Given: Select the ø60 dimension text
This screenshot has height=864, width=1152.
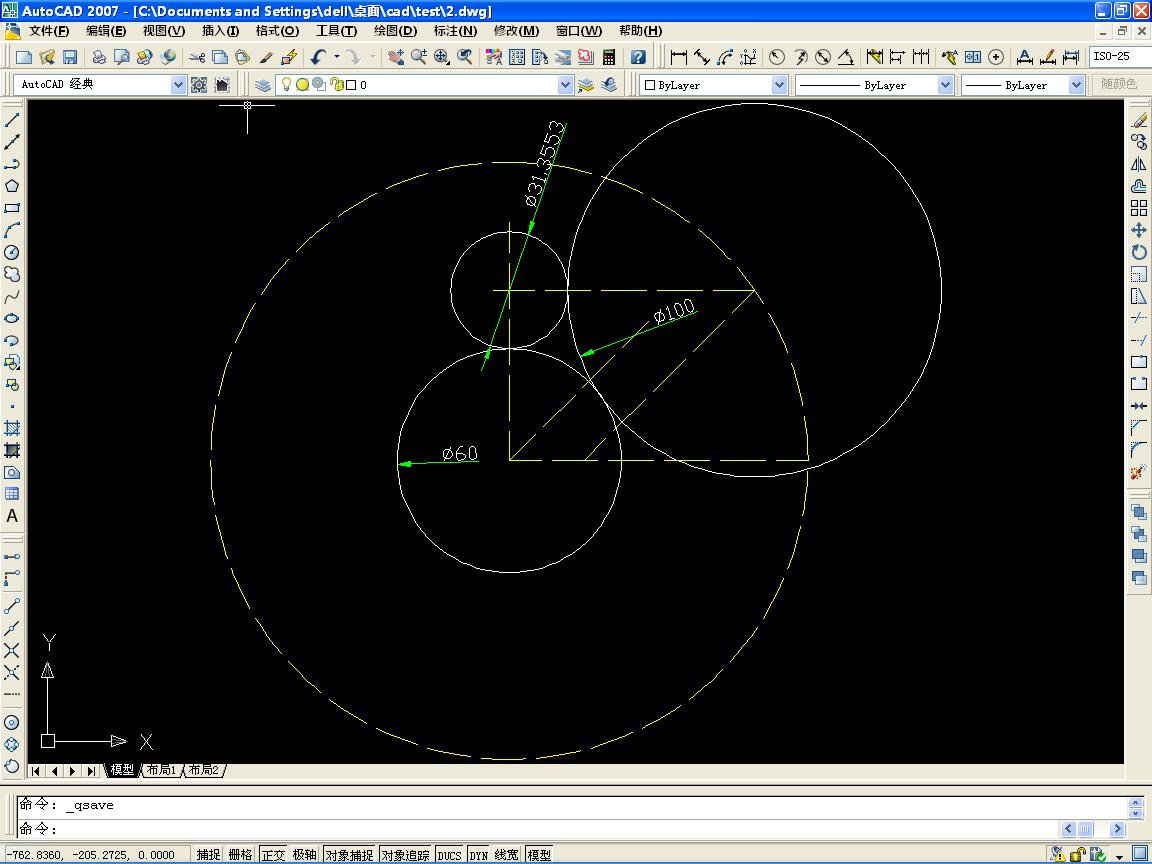Looking at the screenshot, I should [x=460, y=453].
